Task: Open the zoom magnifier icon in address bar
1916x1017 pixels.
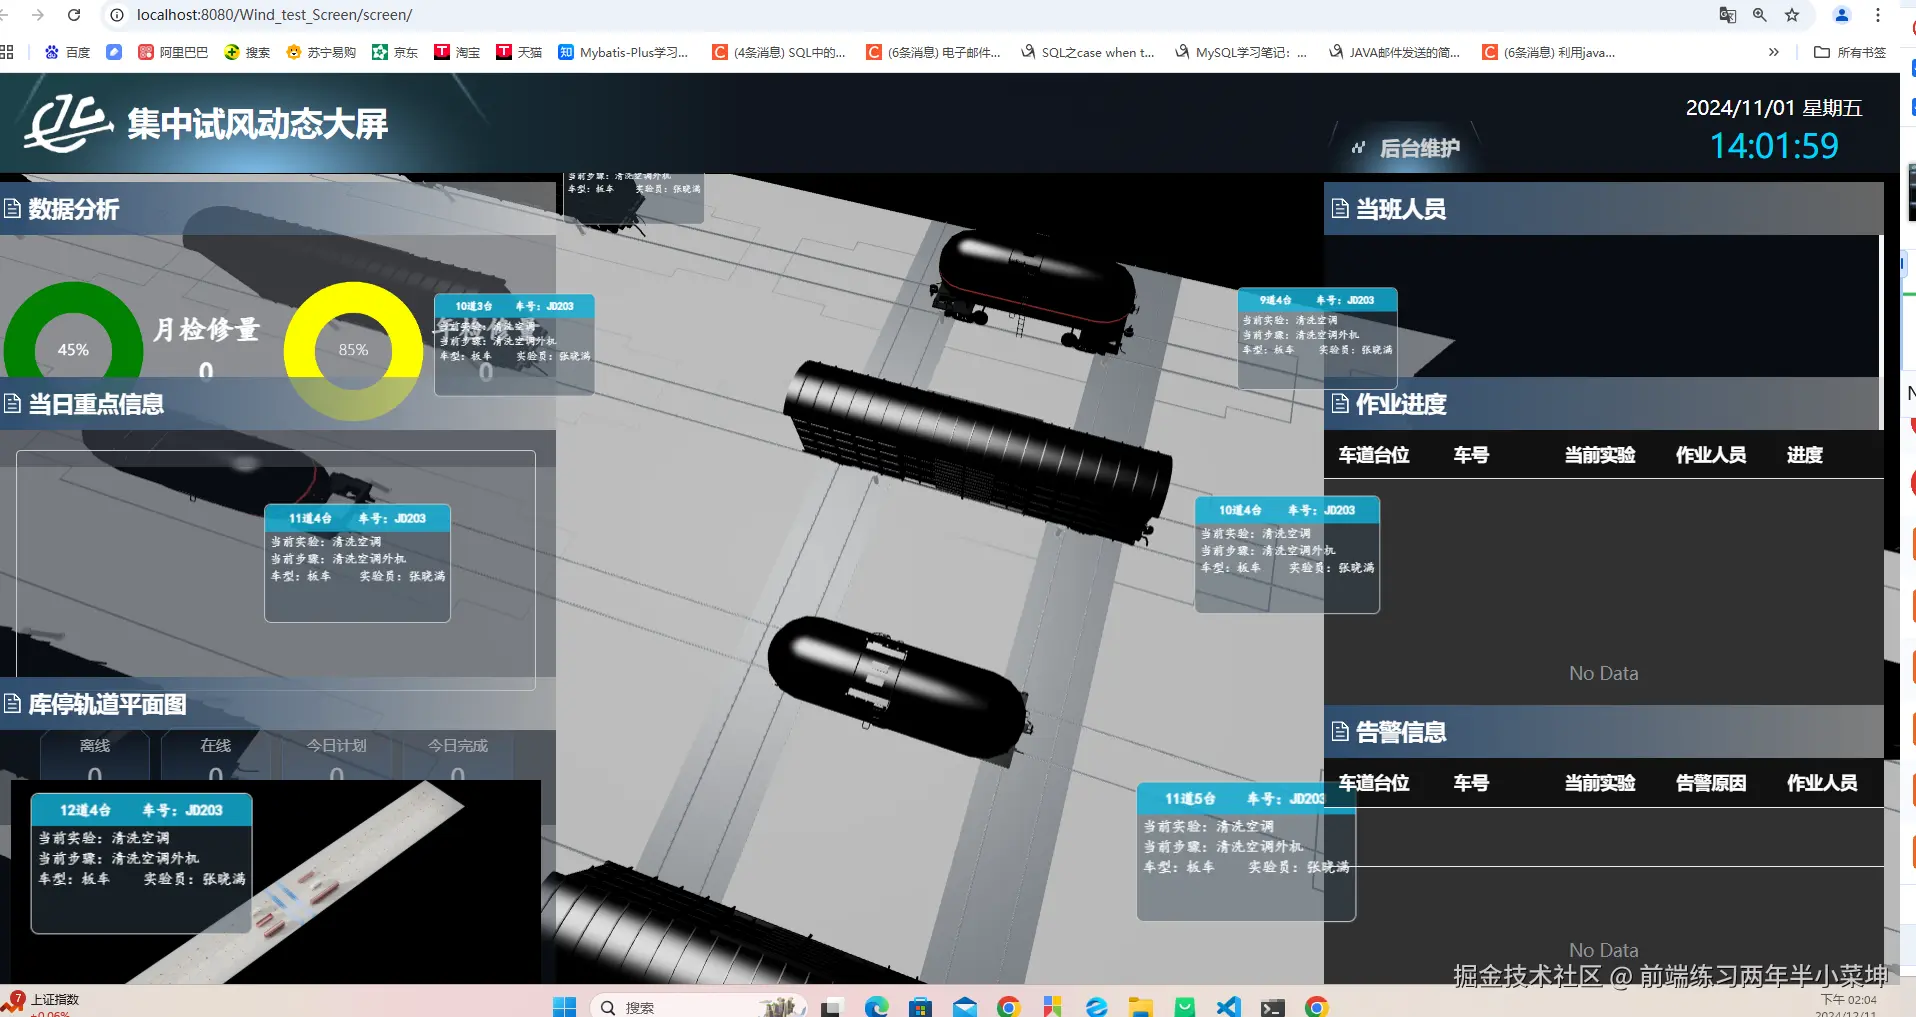Action: (x=1760, y=15)
